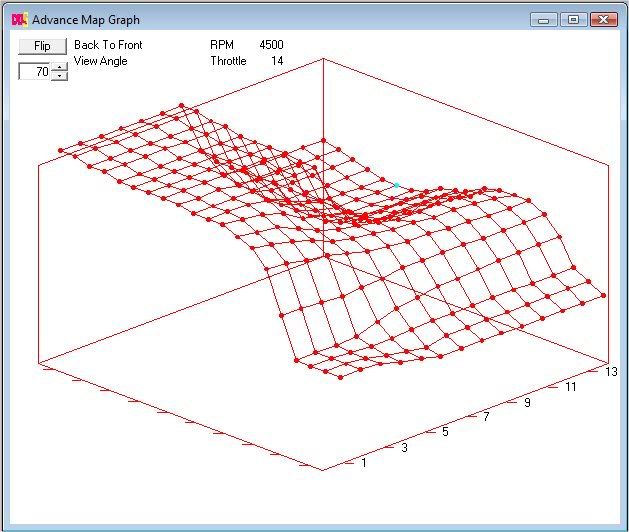Click the Throttle value 14

pos(277,61)
